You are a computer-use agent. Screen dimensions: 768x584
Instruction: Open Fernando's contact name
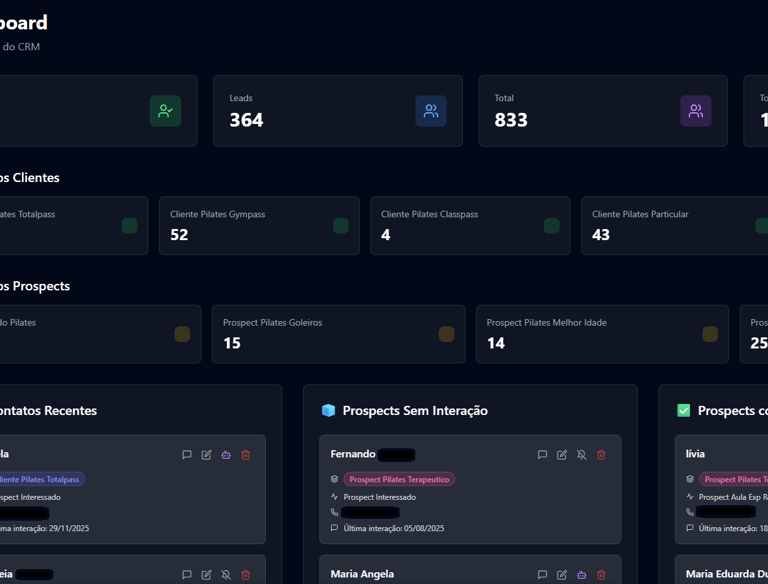click(x=353, y=454)
